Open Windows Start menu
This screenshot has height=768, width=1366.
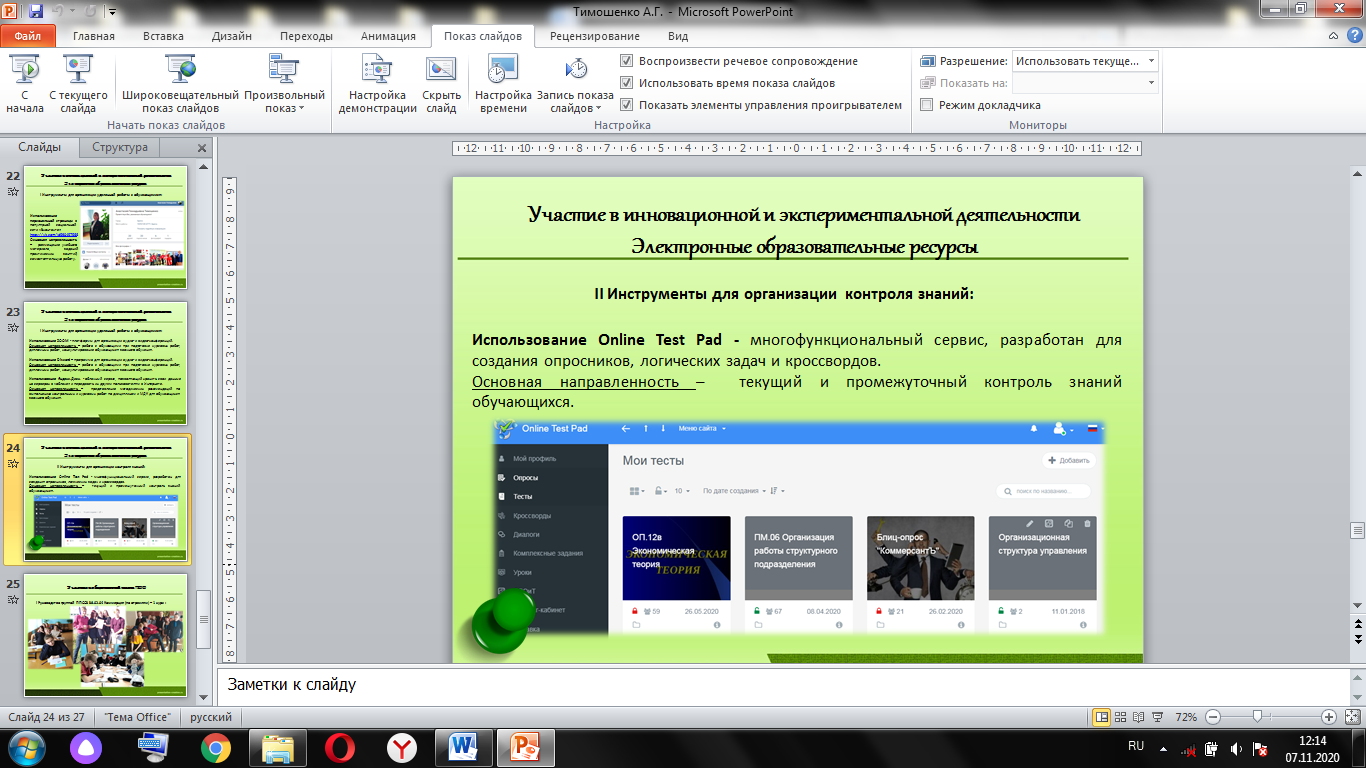point(25,747)
